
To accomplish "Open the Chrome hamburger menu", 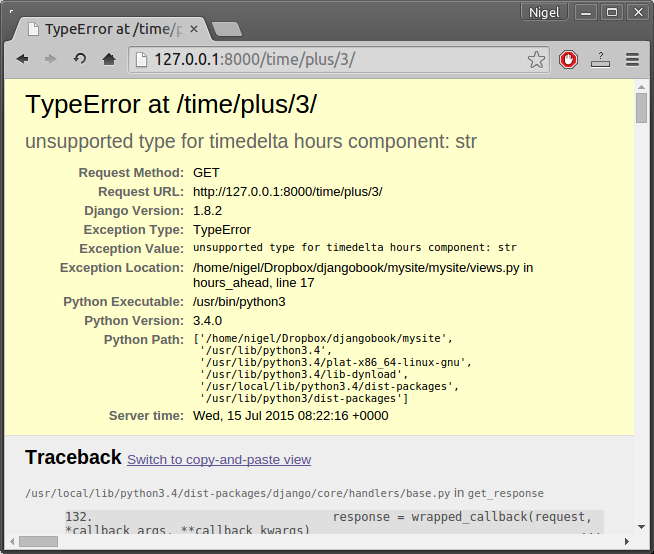I will (632, 60).
